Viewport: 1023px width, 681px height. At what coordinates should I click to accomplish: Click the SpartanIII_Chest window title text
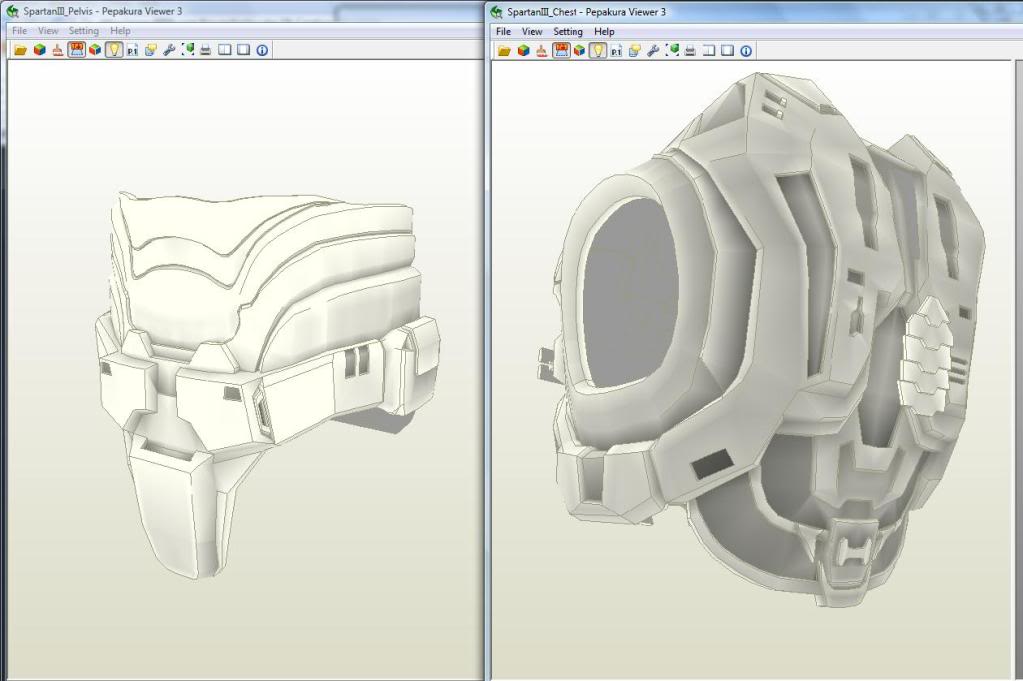pos(587,12)
